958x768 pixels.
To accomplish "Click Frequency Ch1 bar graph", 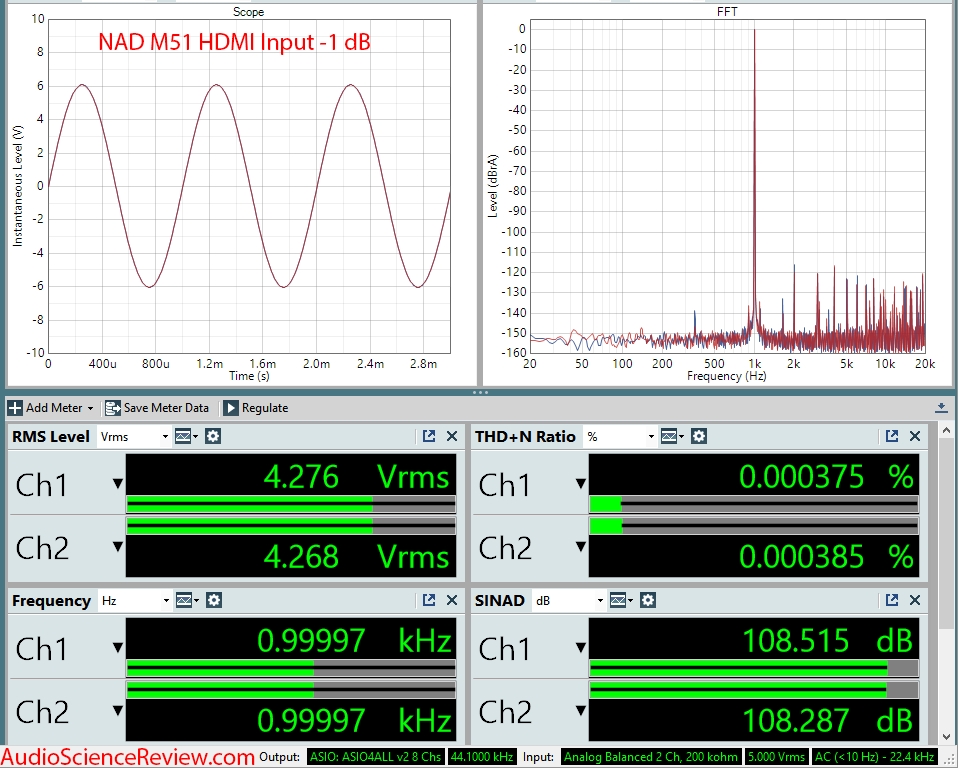I will point(291,668).
